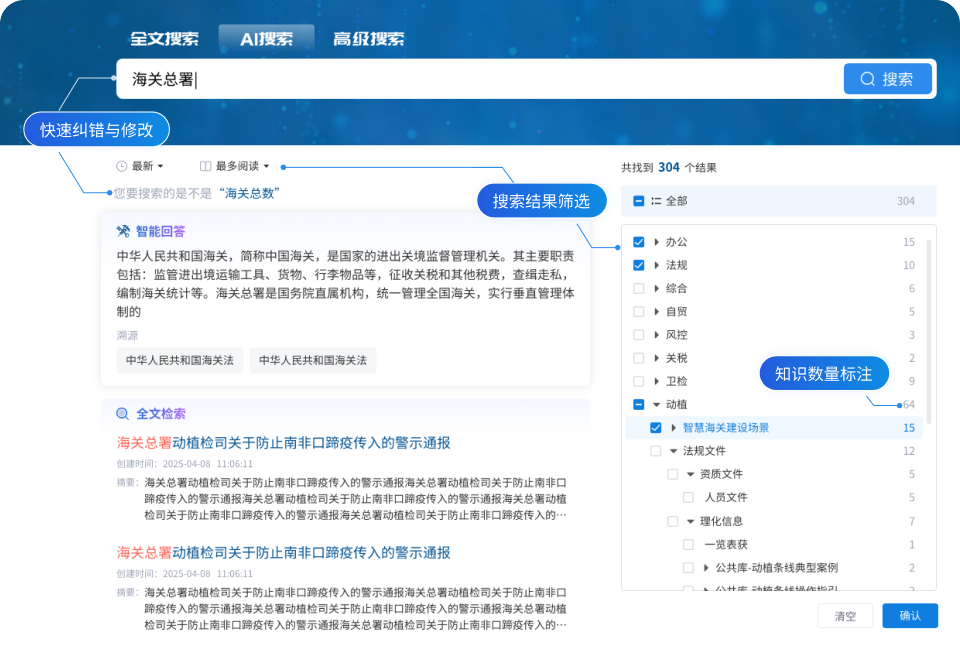The height and width of the screenshot is (648, 960).
Task: Check the 公共库-动植条线典型案例 checkbox
Action: click(x=689, y=568)
